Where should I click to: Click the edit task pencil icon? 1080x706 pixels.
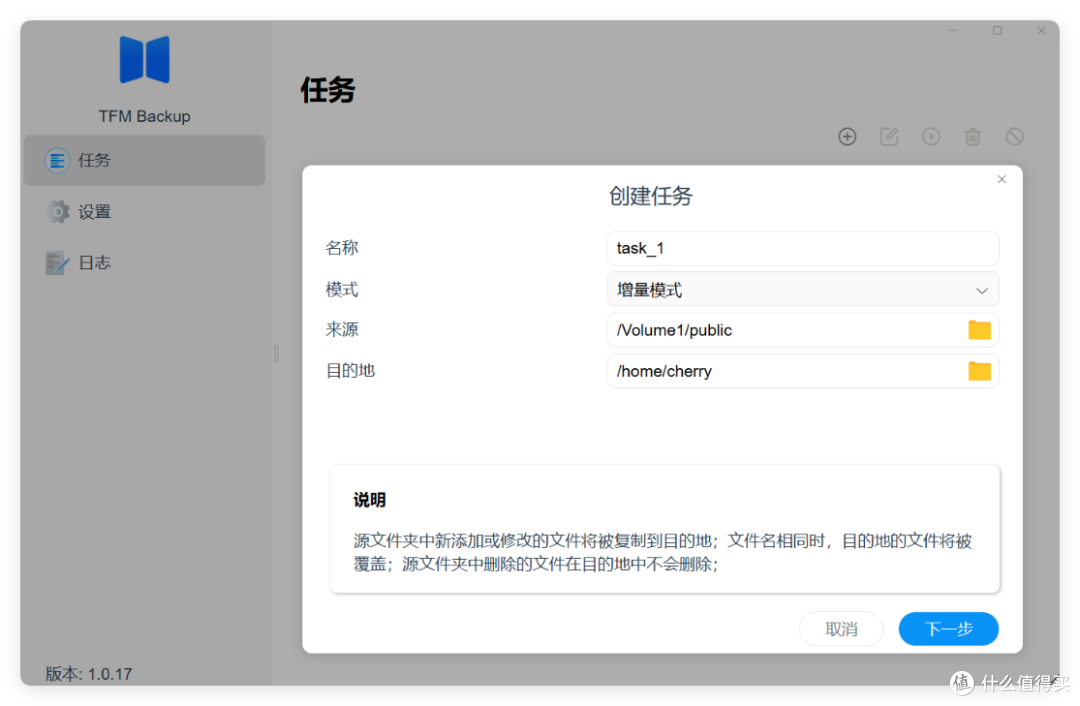889,136
